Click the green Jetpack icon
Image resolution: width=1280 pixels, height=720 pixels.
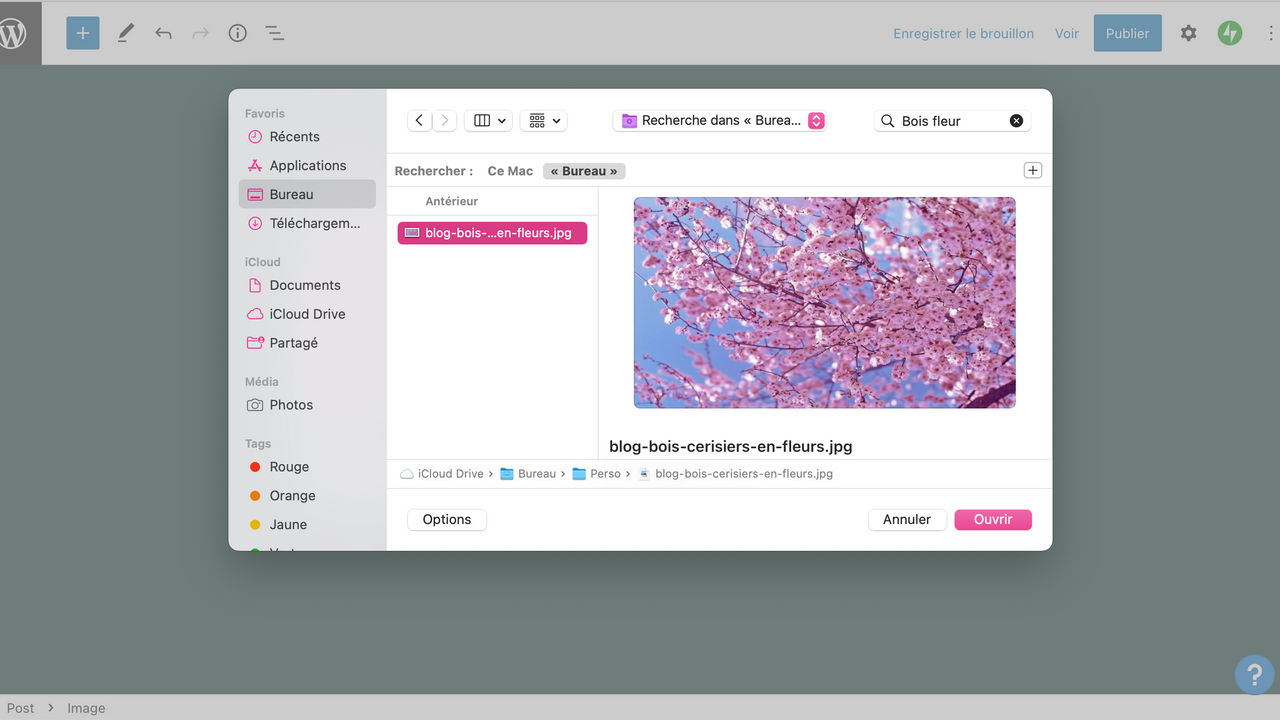(1230, 32)
